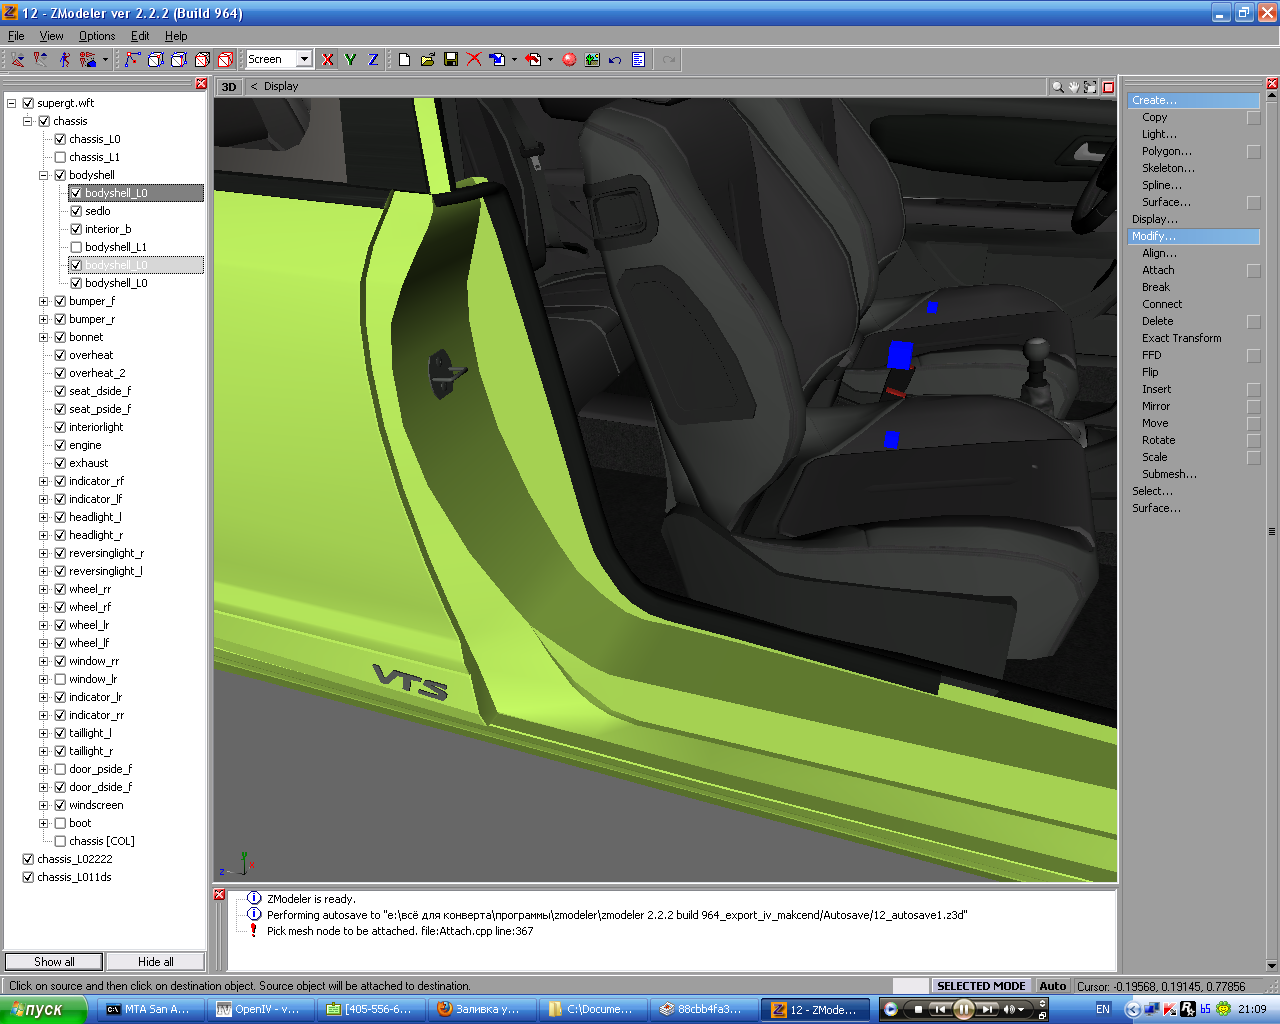The image size is (1280, 1024).
Task: Open the Edit menu
Action: [140, 36]
